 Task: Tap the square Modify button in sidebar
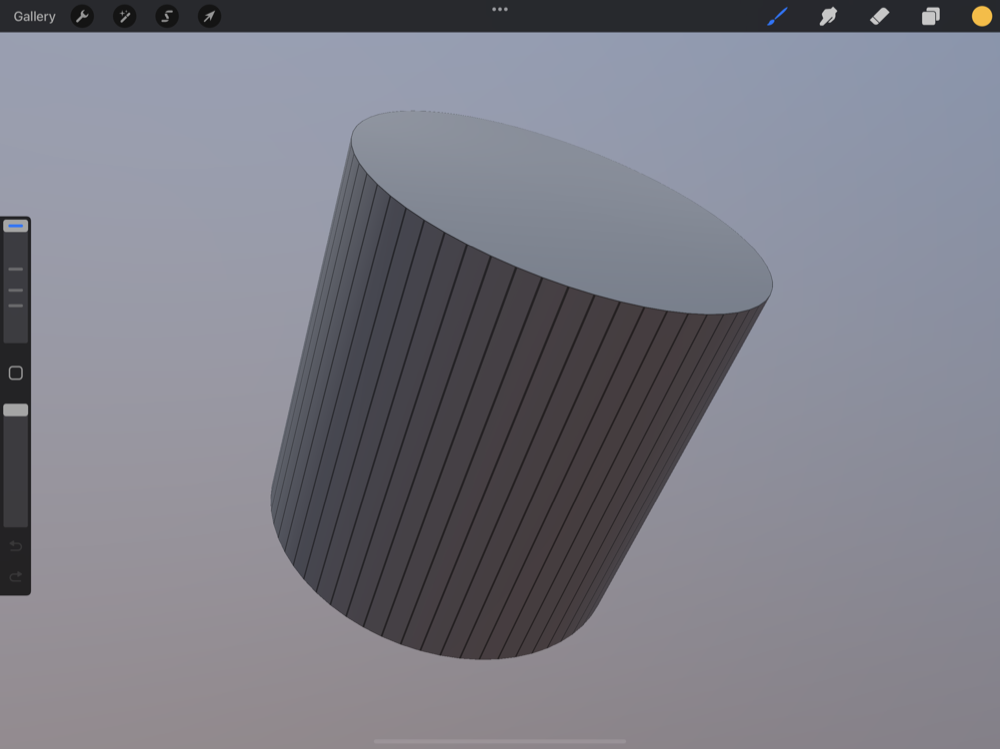16,373
